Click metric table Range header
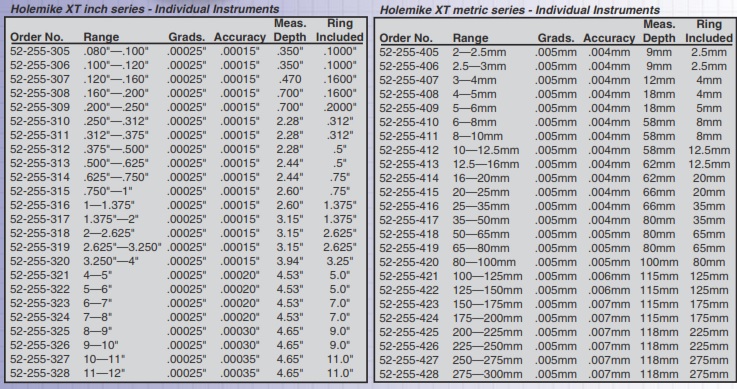The image size is (737, 389). click(x=470, y=38)
